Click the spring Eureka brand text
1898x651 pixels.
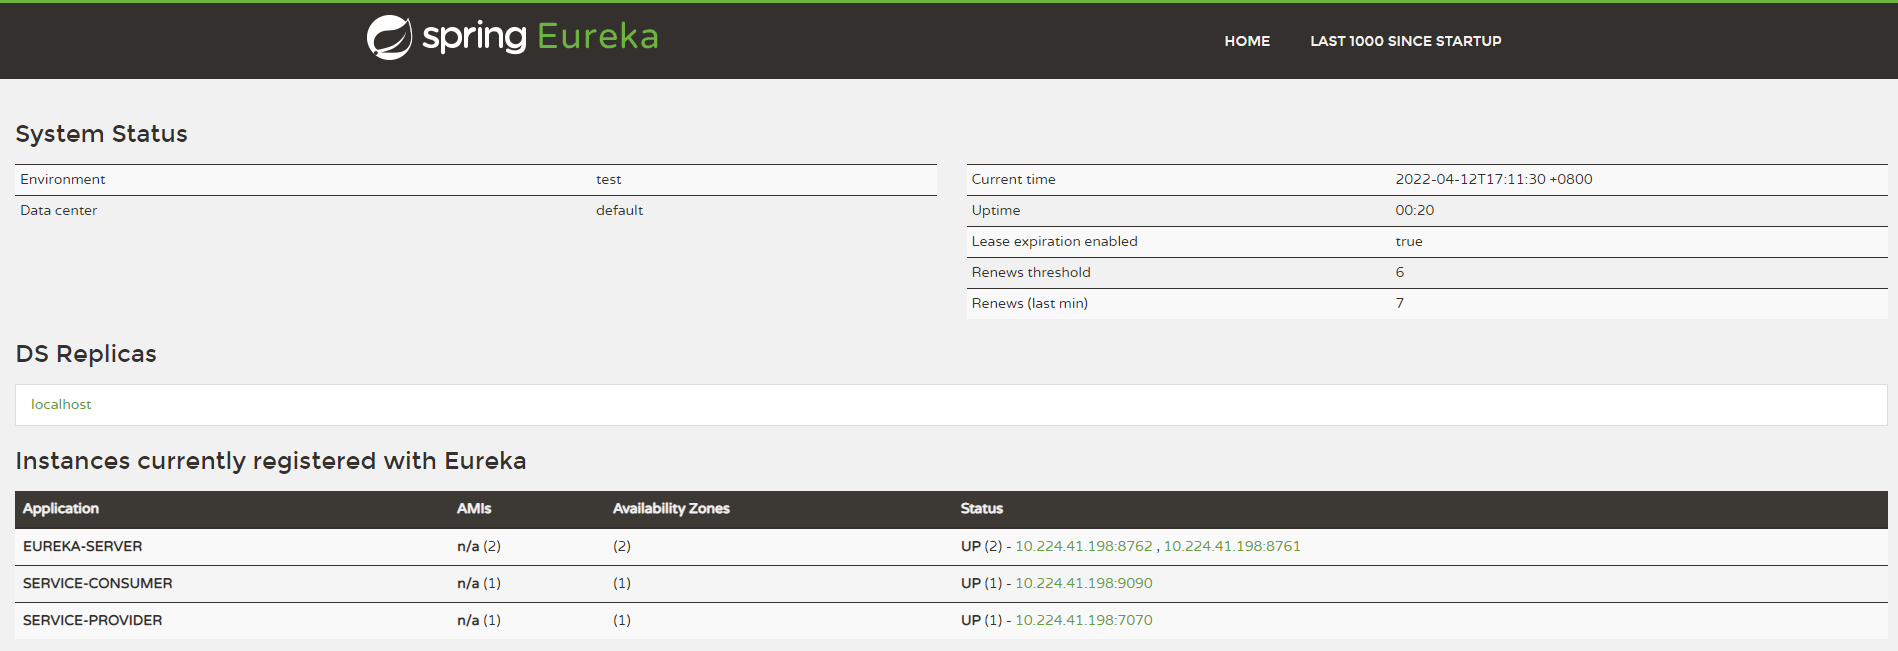point(540,37)
